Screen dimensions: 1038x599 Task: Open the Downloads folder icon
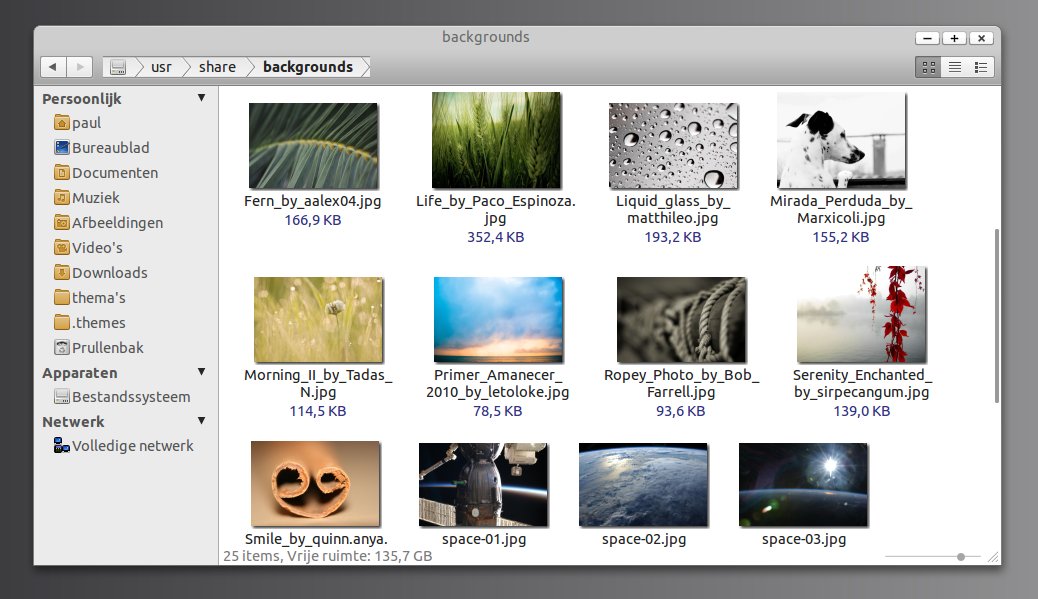62,273
